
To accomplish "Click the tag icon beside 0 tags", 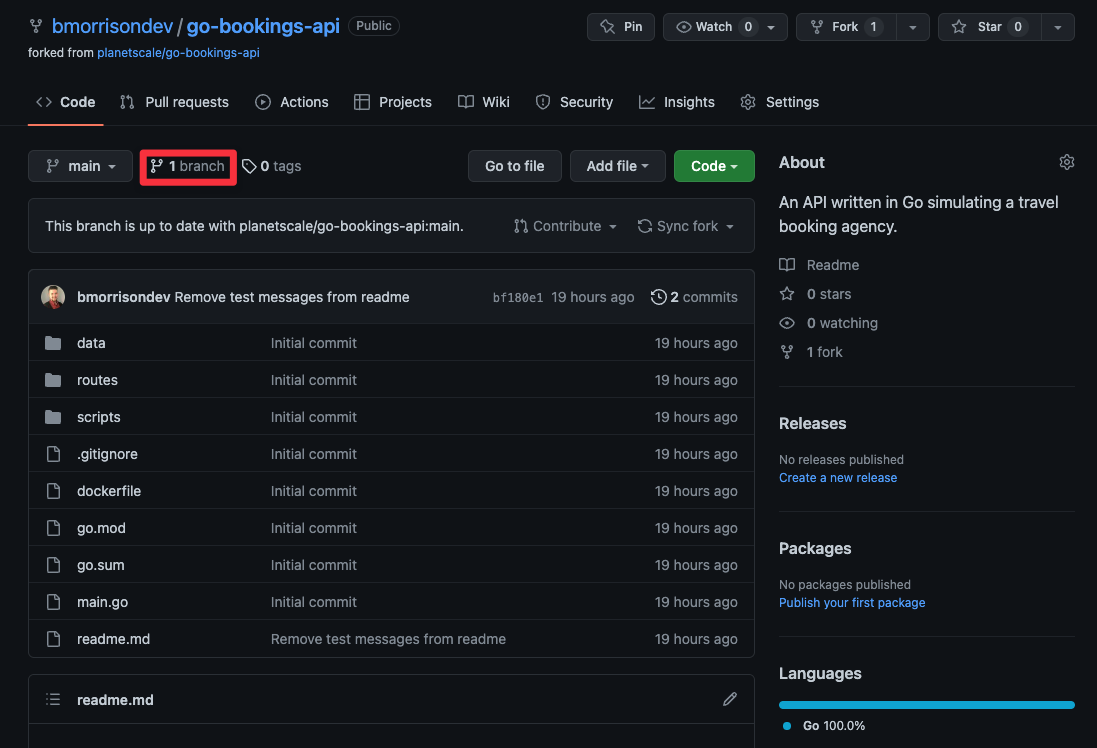I will (x=249, y=167).
